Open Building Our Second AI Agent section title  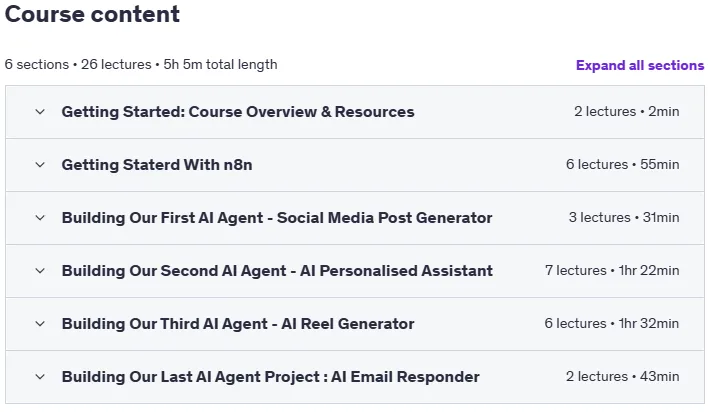(277, 271)
